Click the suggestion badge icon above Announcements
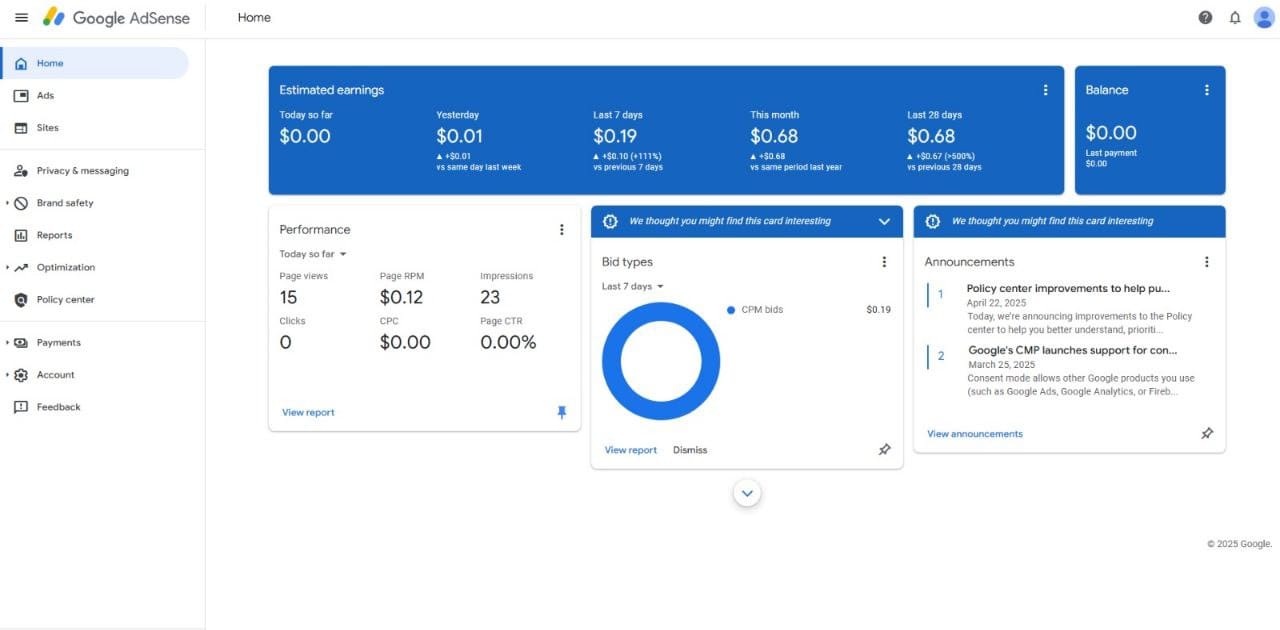The height and width of the screenshot is (630, 1280). click(933, 221)
